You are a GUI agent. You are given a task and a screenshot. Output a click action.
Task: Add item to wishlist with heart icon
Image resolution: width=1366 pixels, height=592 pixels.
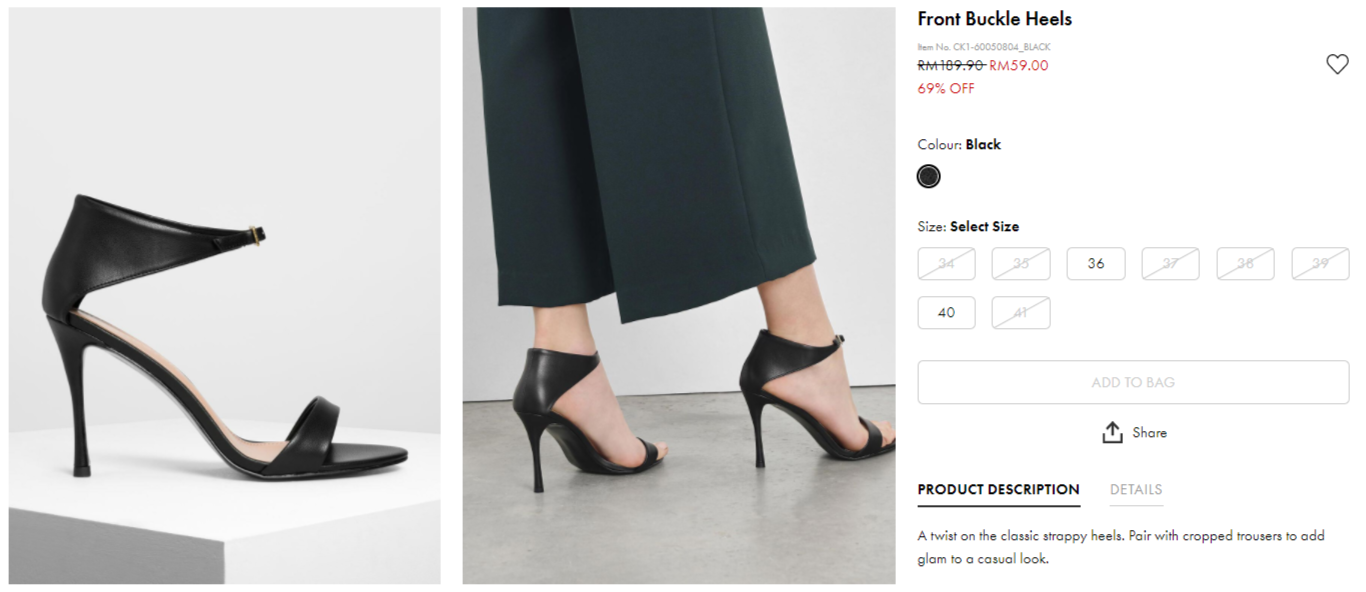point(1337,64)
